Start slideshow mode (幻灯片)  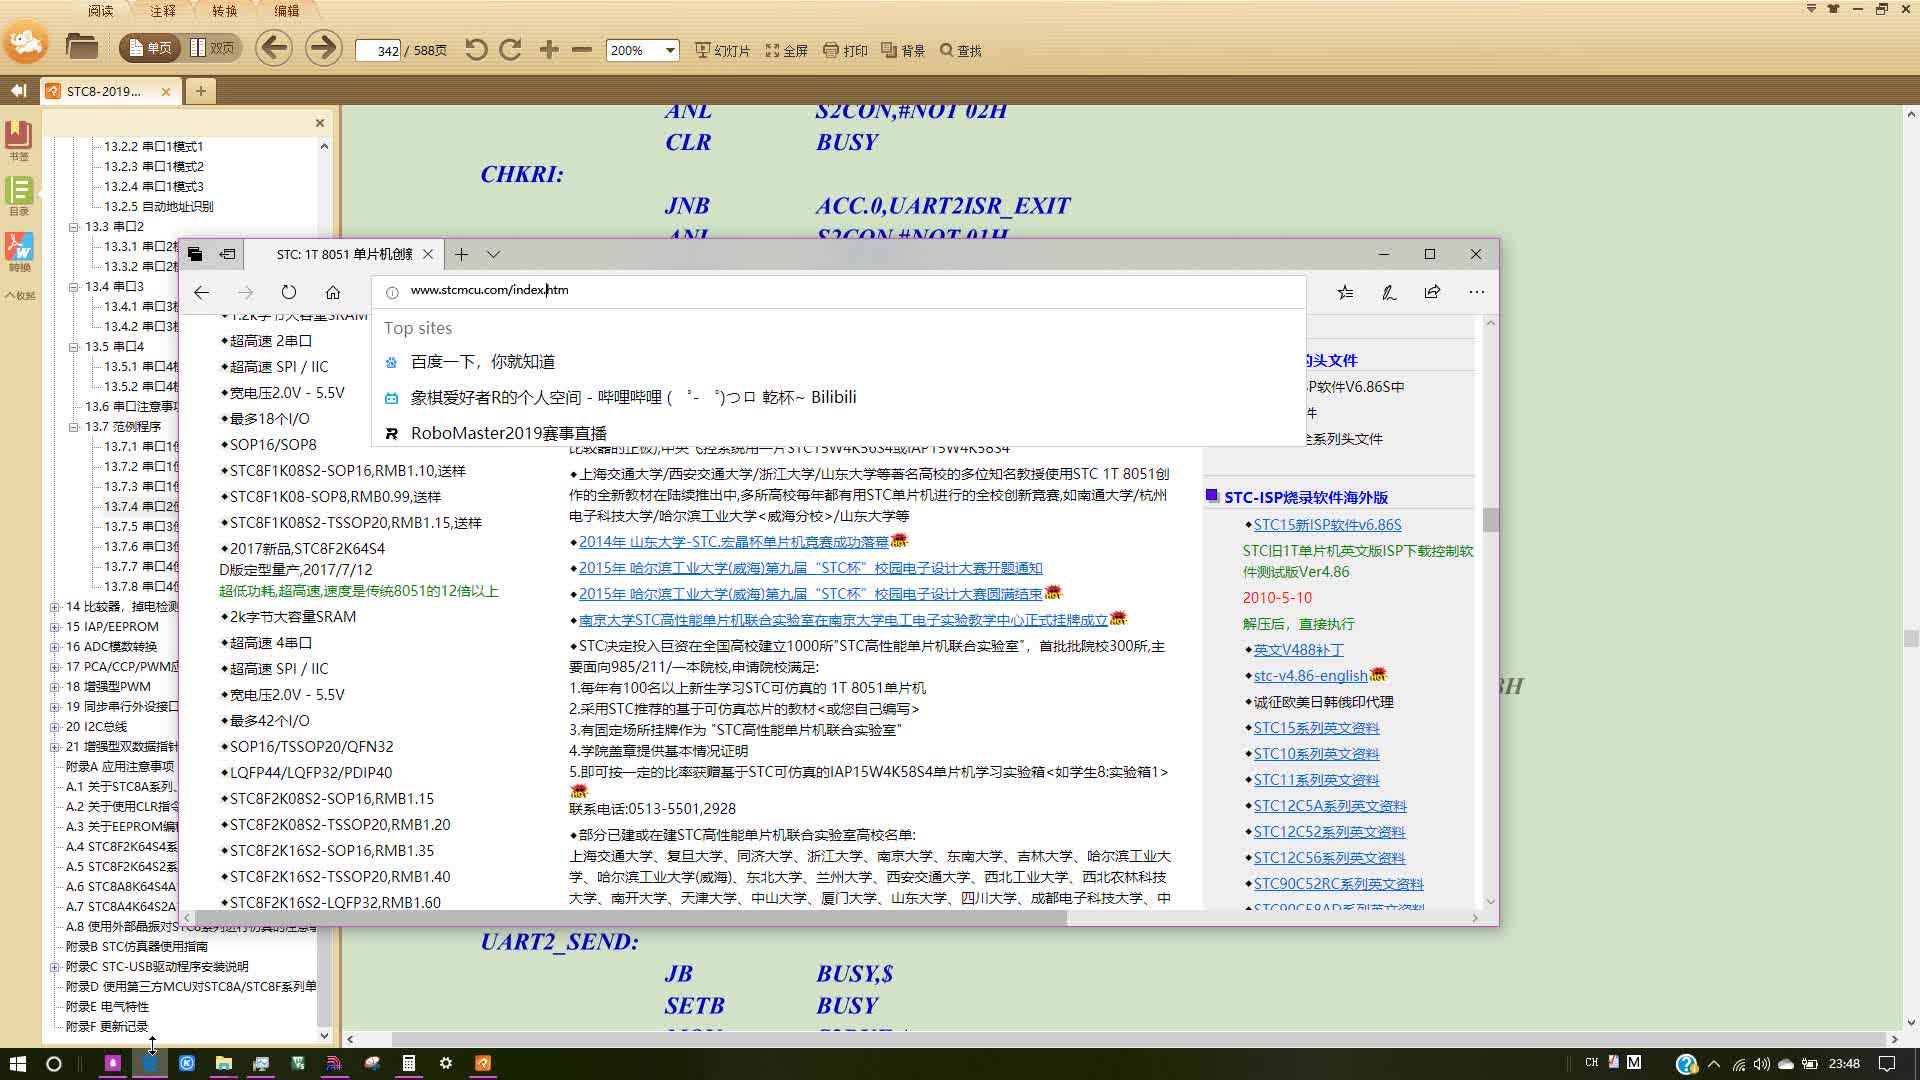click(722, 50)
